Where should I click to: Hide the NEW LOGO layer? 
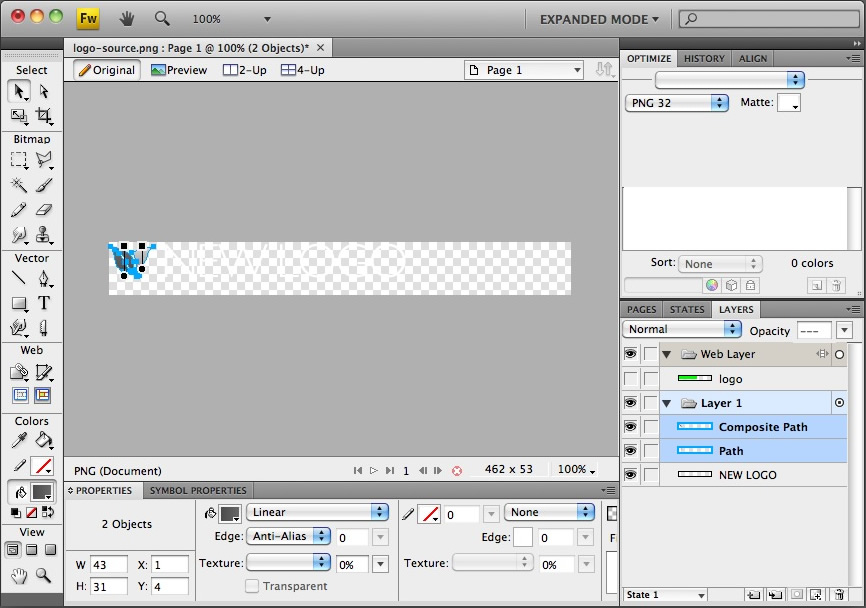tap(630, 475)
